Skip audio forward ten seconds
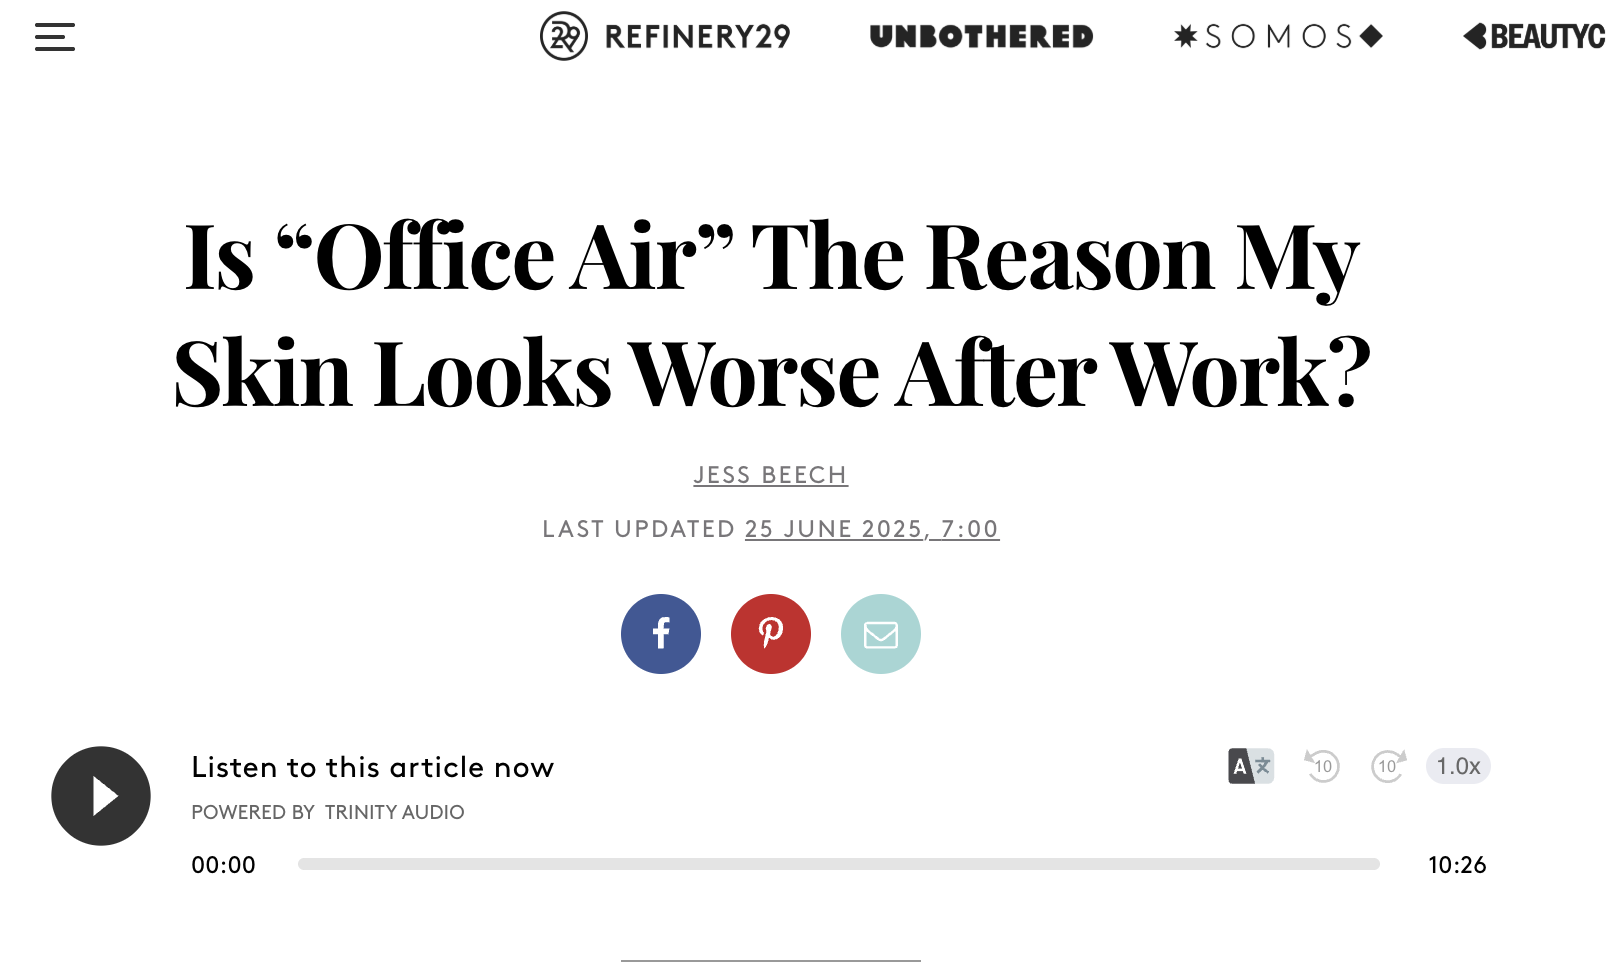 pos(1389,766)
